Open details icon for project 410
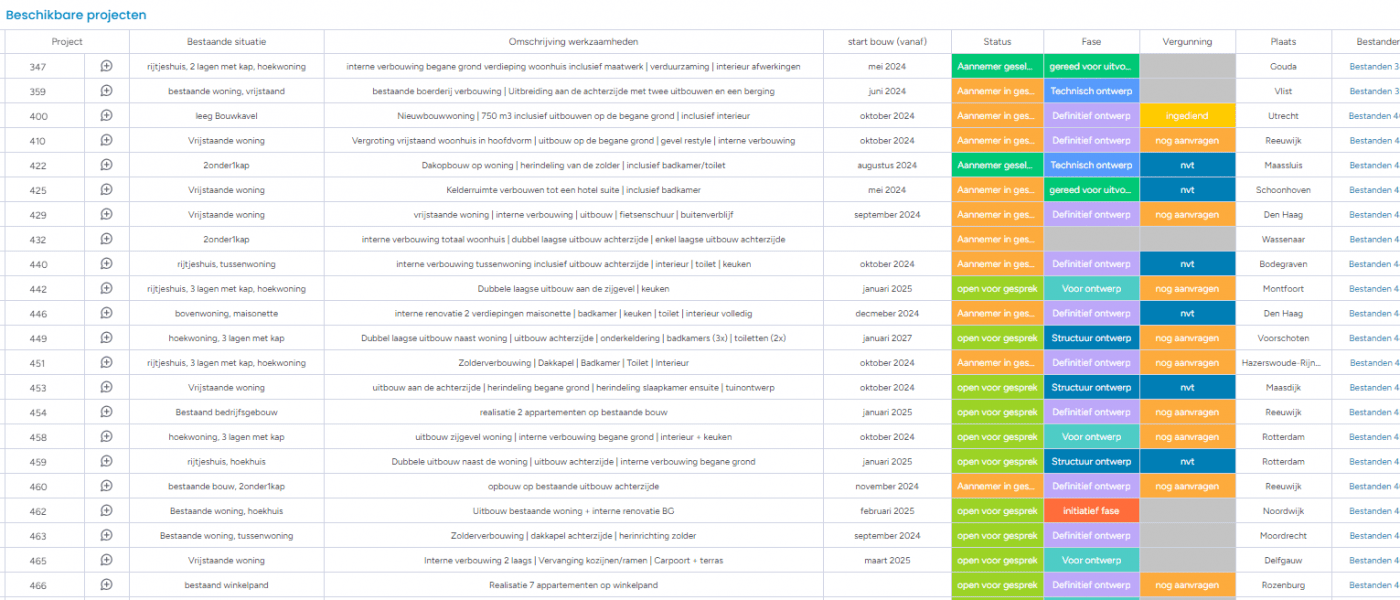This screenshot has height=600, width=1400. tap(107, 140)
